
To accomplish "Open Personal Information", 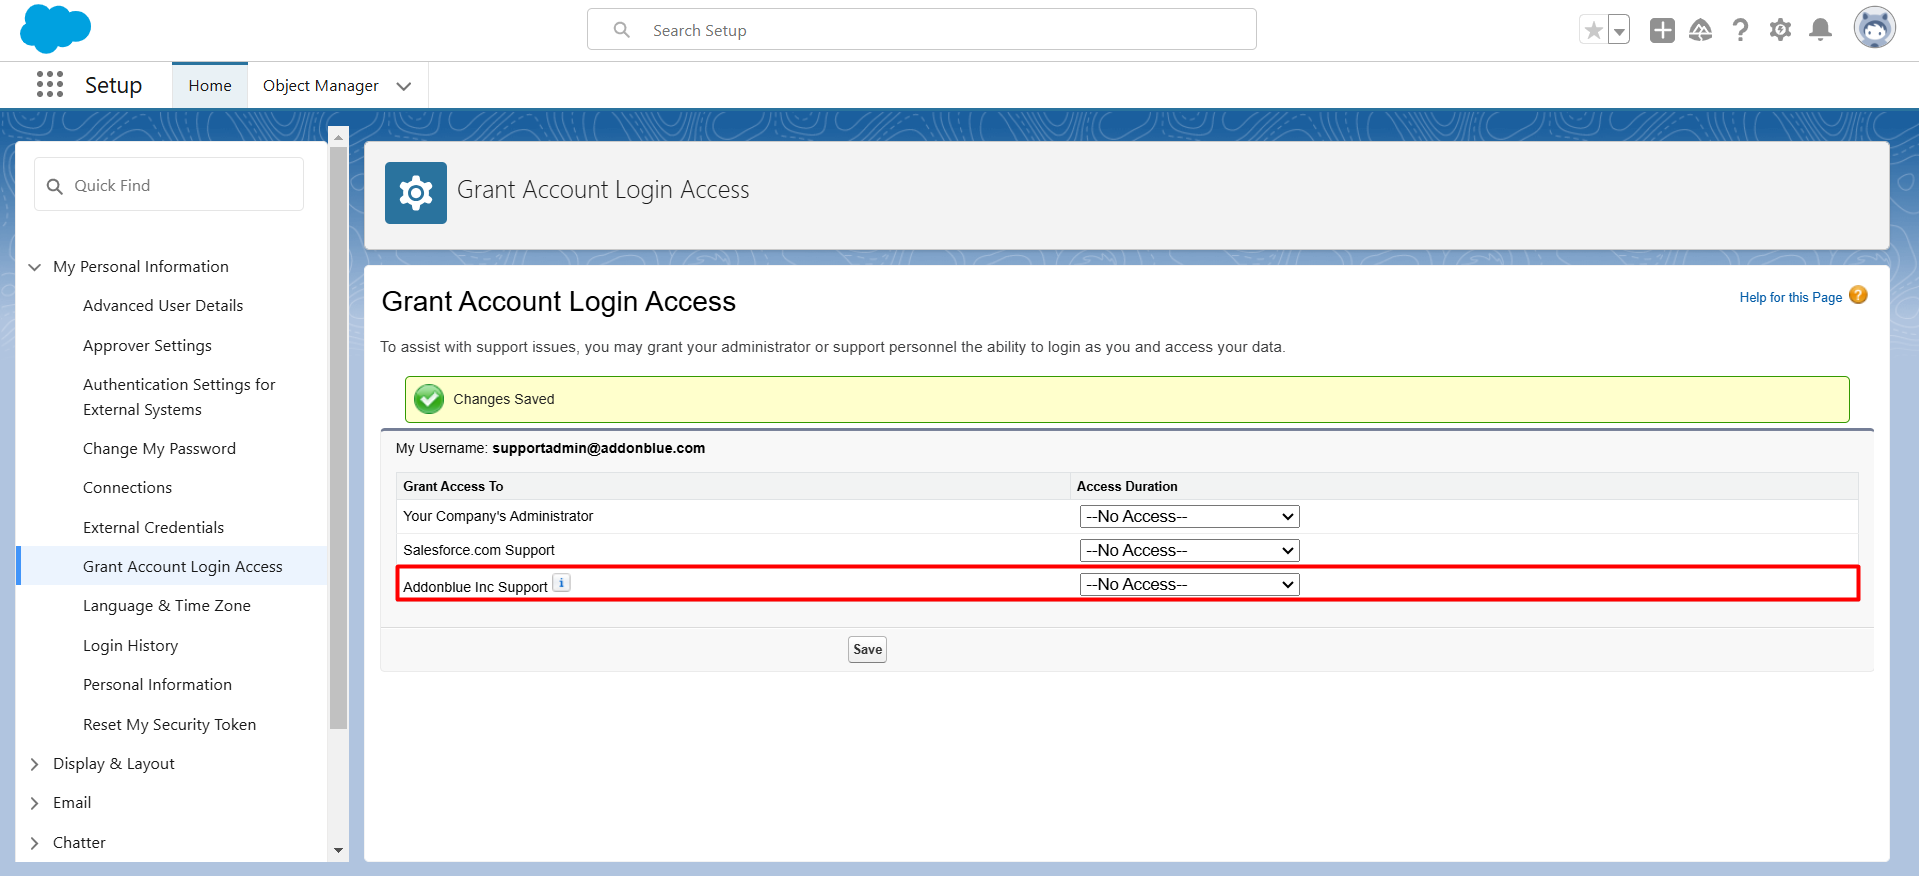I will (x=157, y=685).
